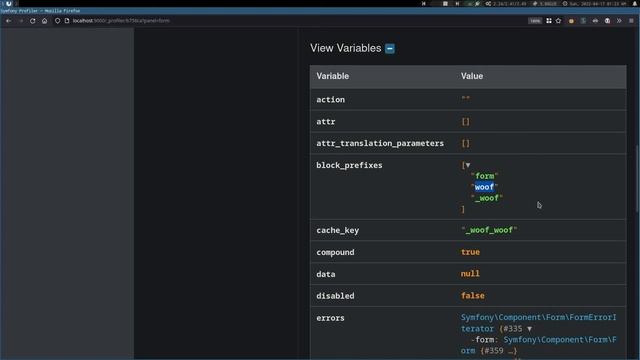Click the clock date in the system bar
The height and width of the screenshot is (360, 640).
tap(597, 3)
